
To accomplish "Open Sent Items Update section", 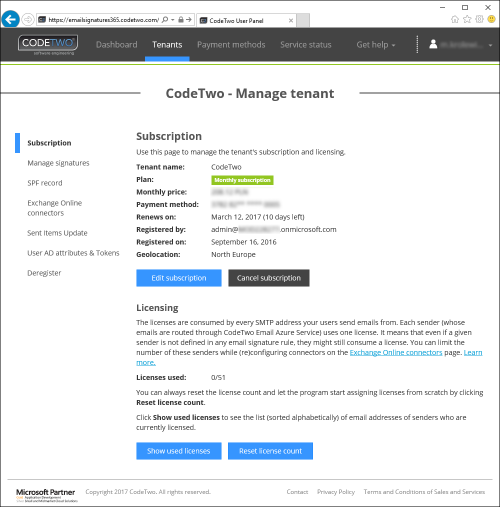I will (57, 233).
